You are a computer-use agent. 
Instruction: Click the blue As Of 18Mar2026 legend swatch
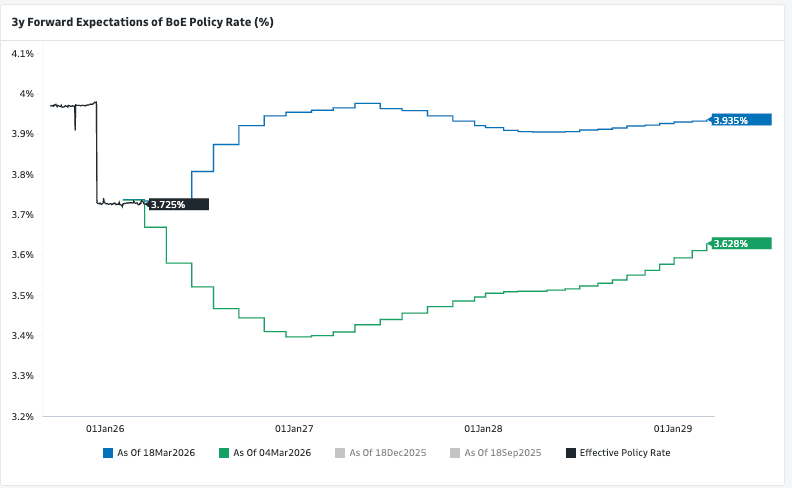point(108,453)
